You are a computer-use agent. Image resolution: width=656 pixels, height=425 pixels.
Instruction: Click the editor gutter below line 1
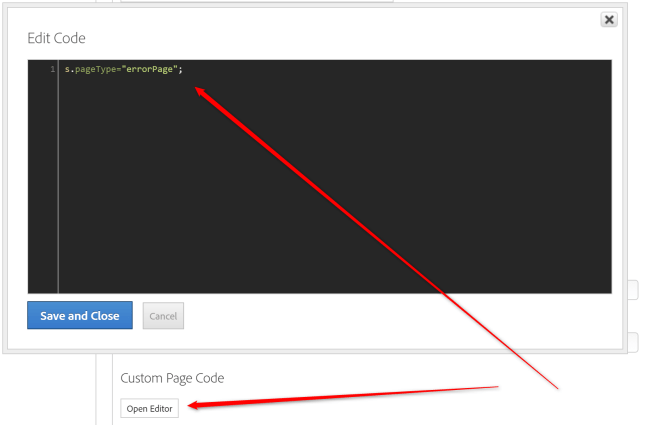point(43,180)
